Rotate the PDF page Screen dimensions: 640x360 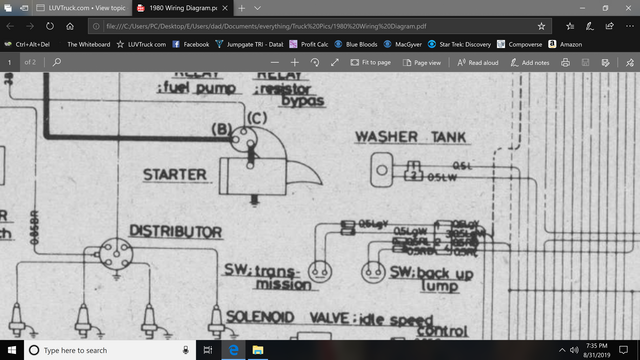[315, 62]
